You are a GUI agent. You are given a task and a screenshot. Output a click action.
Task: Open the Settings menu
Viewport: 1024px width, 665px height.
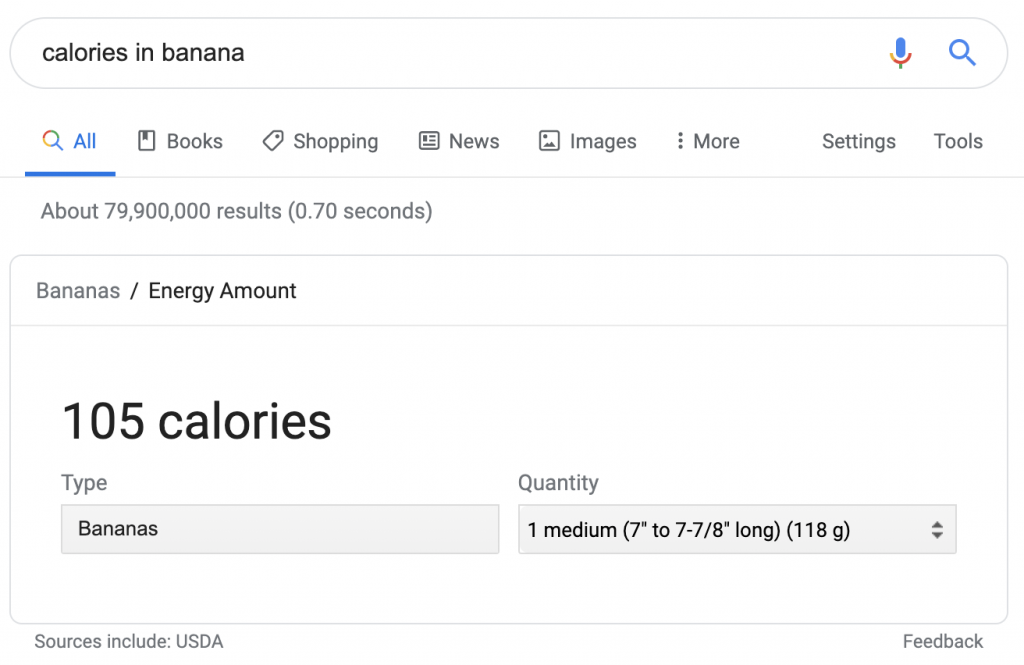(858, 141)
